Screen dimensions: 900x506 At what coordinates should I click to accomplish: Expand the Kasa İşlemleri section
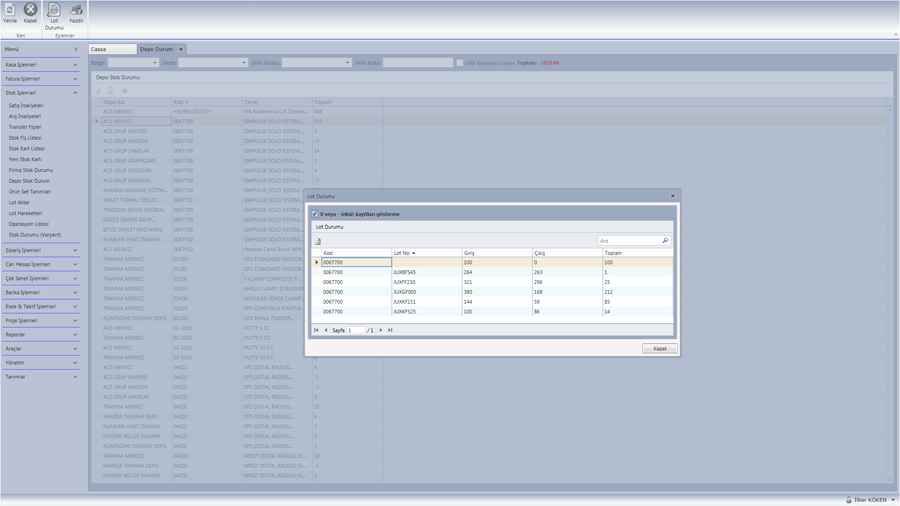coord(41,65)
